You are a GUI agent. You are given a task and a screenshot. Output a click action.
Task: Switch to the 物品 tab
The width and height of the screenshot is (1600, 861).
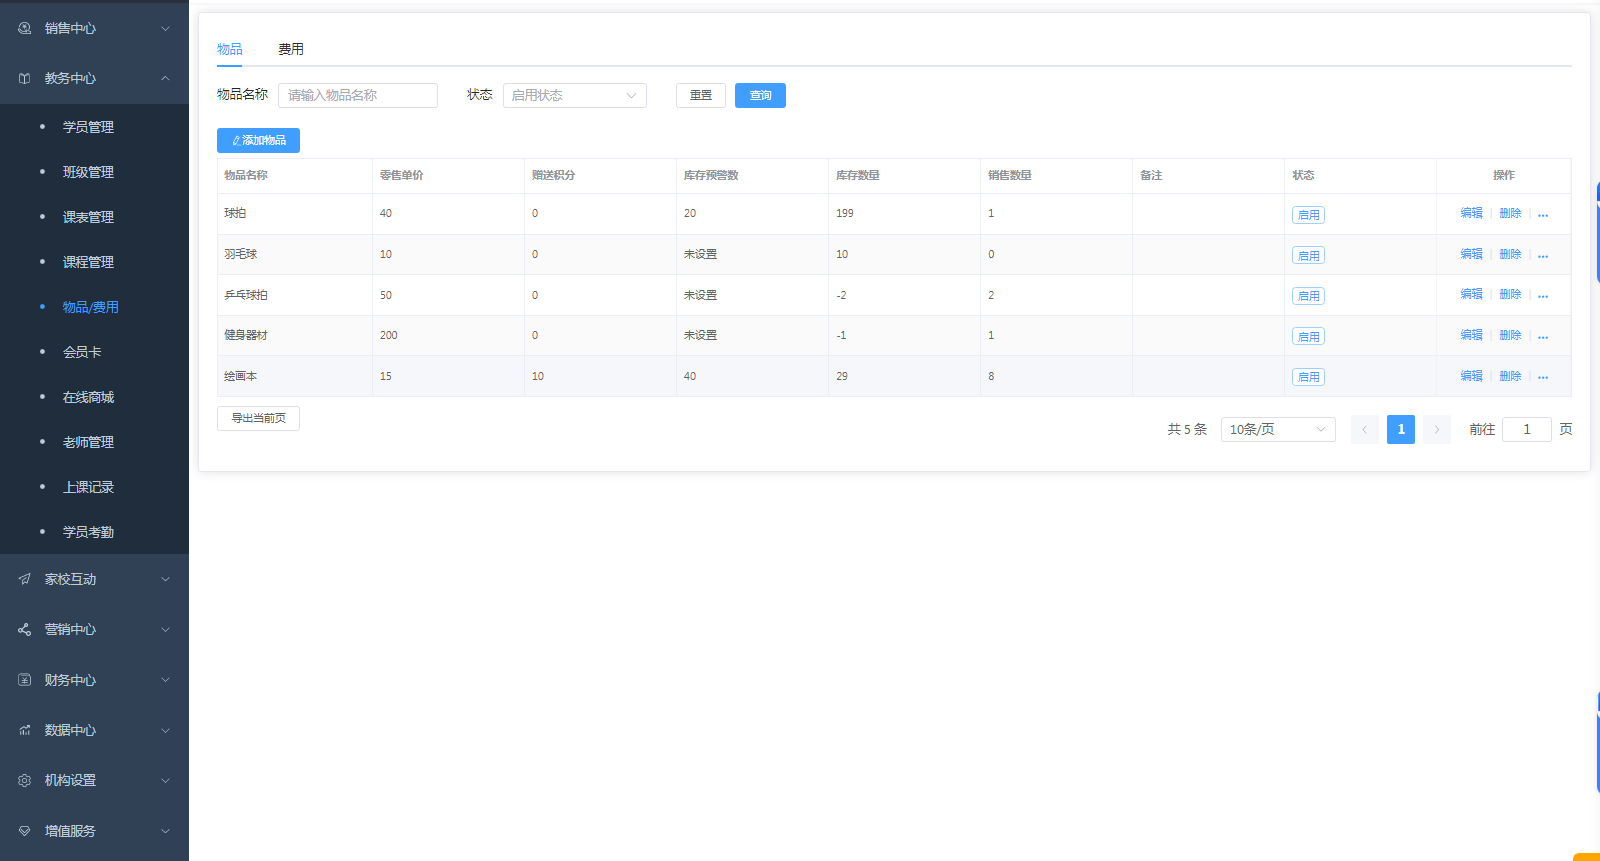point(230,49)
